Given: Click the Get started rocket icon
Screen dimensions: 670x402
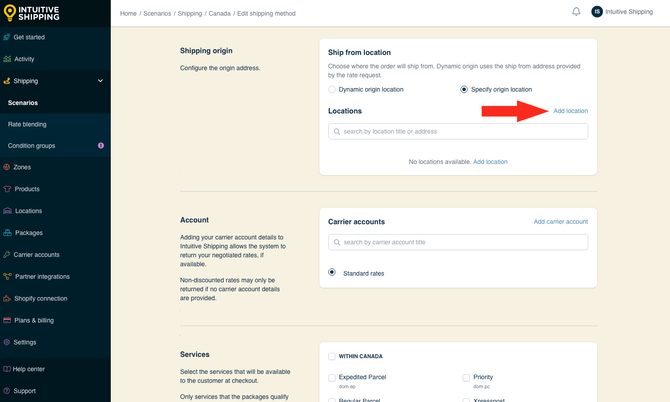Looking at the screenshot, I should [6, 37].
